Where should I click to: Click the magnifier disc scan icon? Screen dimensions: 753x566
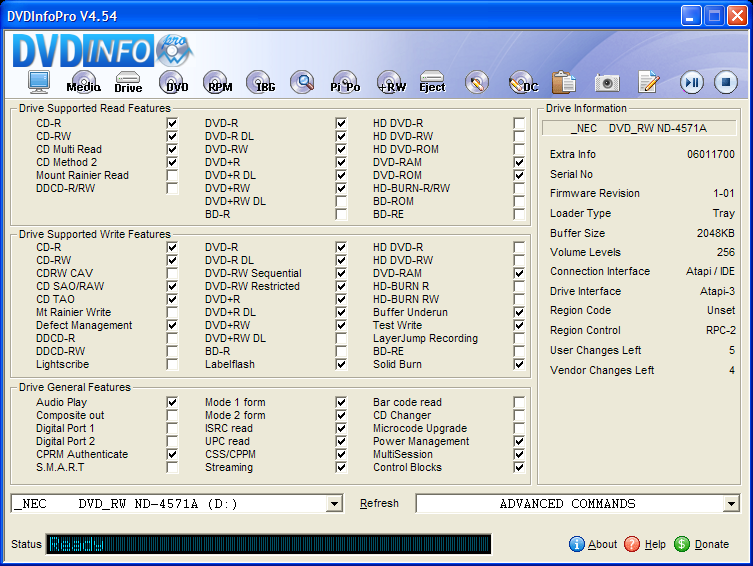(x=303, y=82)
